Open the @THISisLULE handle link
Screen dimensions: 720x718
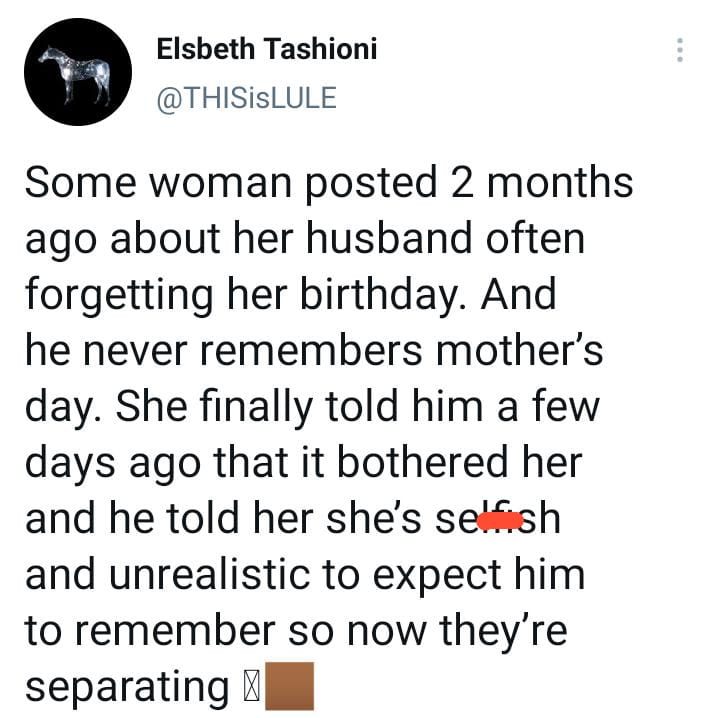click(247, 97)
